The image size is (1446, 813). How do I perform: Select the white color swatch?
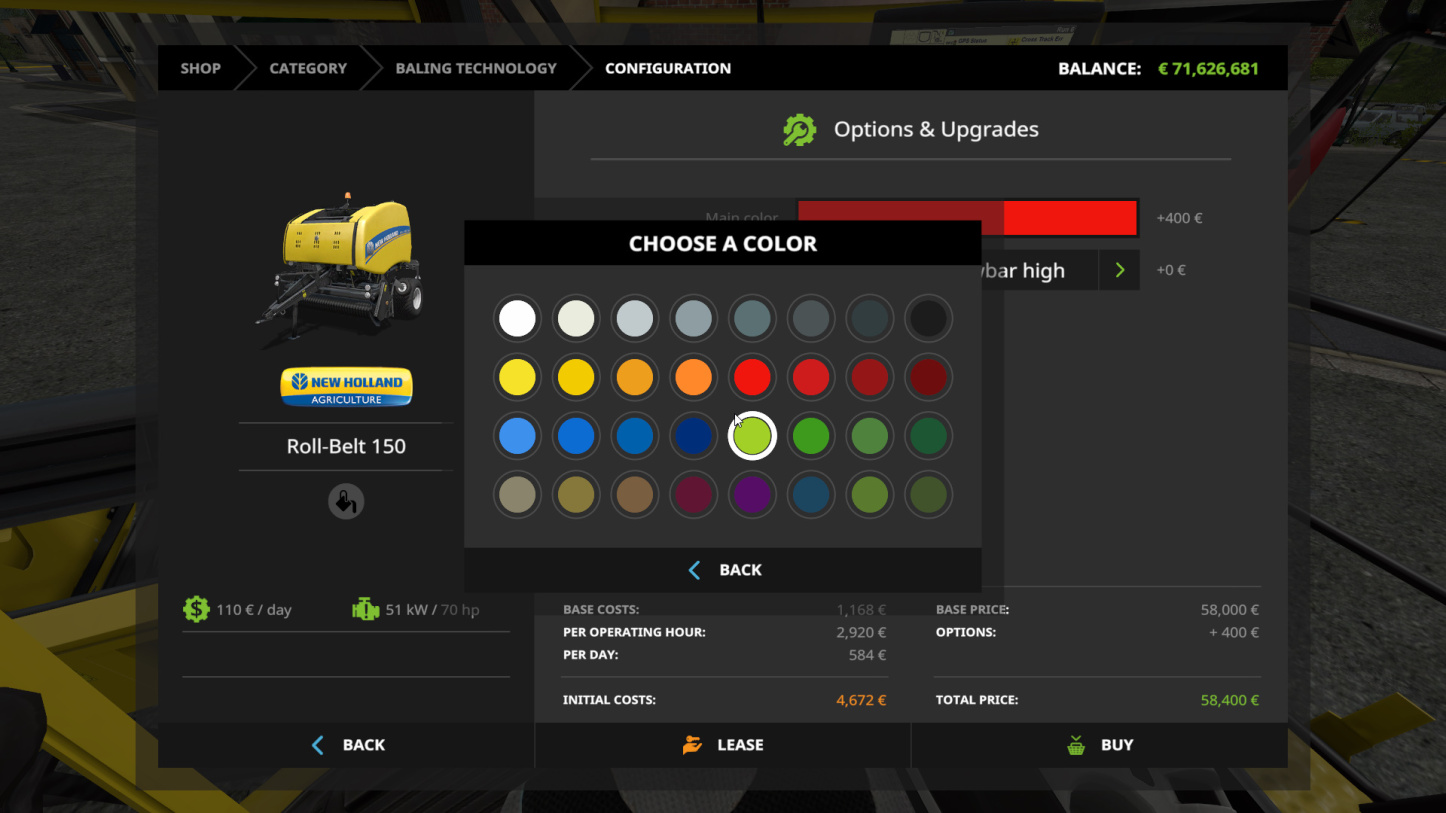tap(517, 319)
